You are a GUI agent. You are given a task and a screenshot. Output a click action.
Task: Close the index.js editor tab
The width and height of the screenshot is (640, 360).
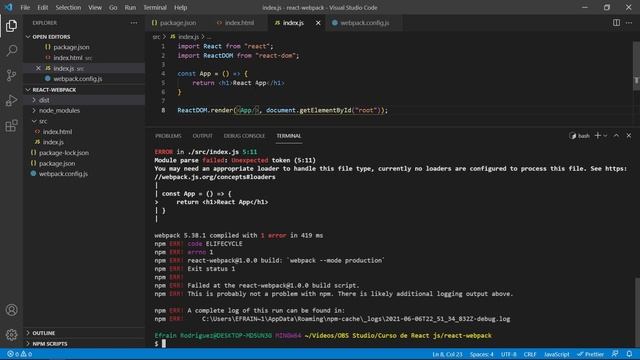point(318,23)
